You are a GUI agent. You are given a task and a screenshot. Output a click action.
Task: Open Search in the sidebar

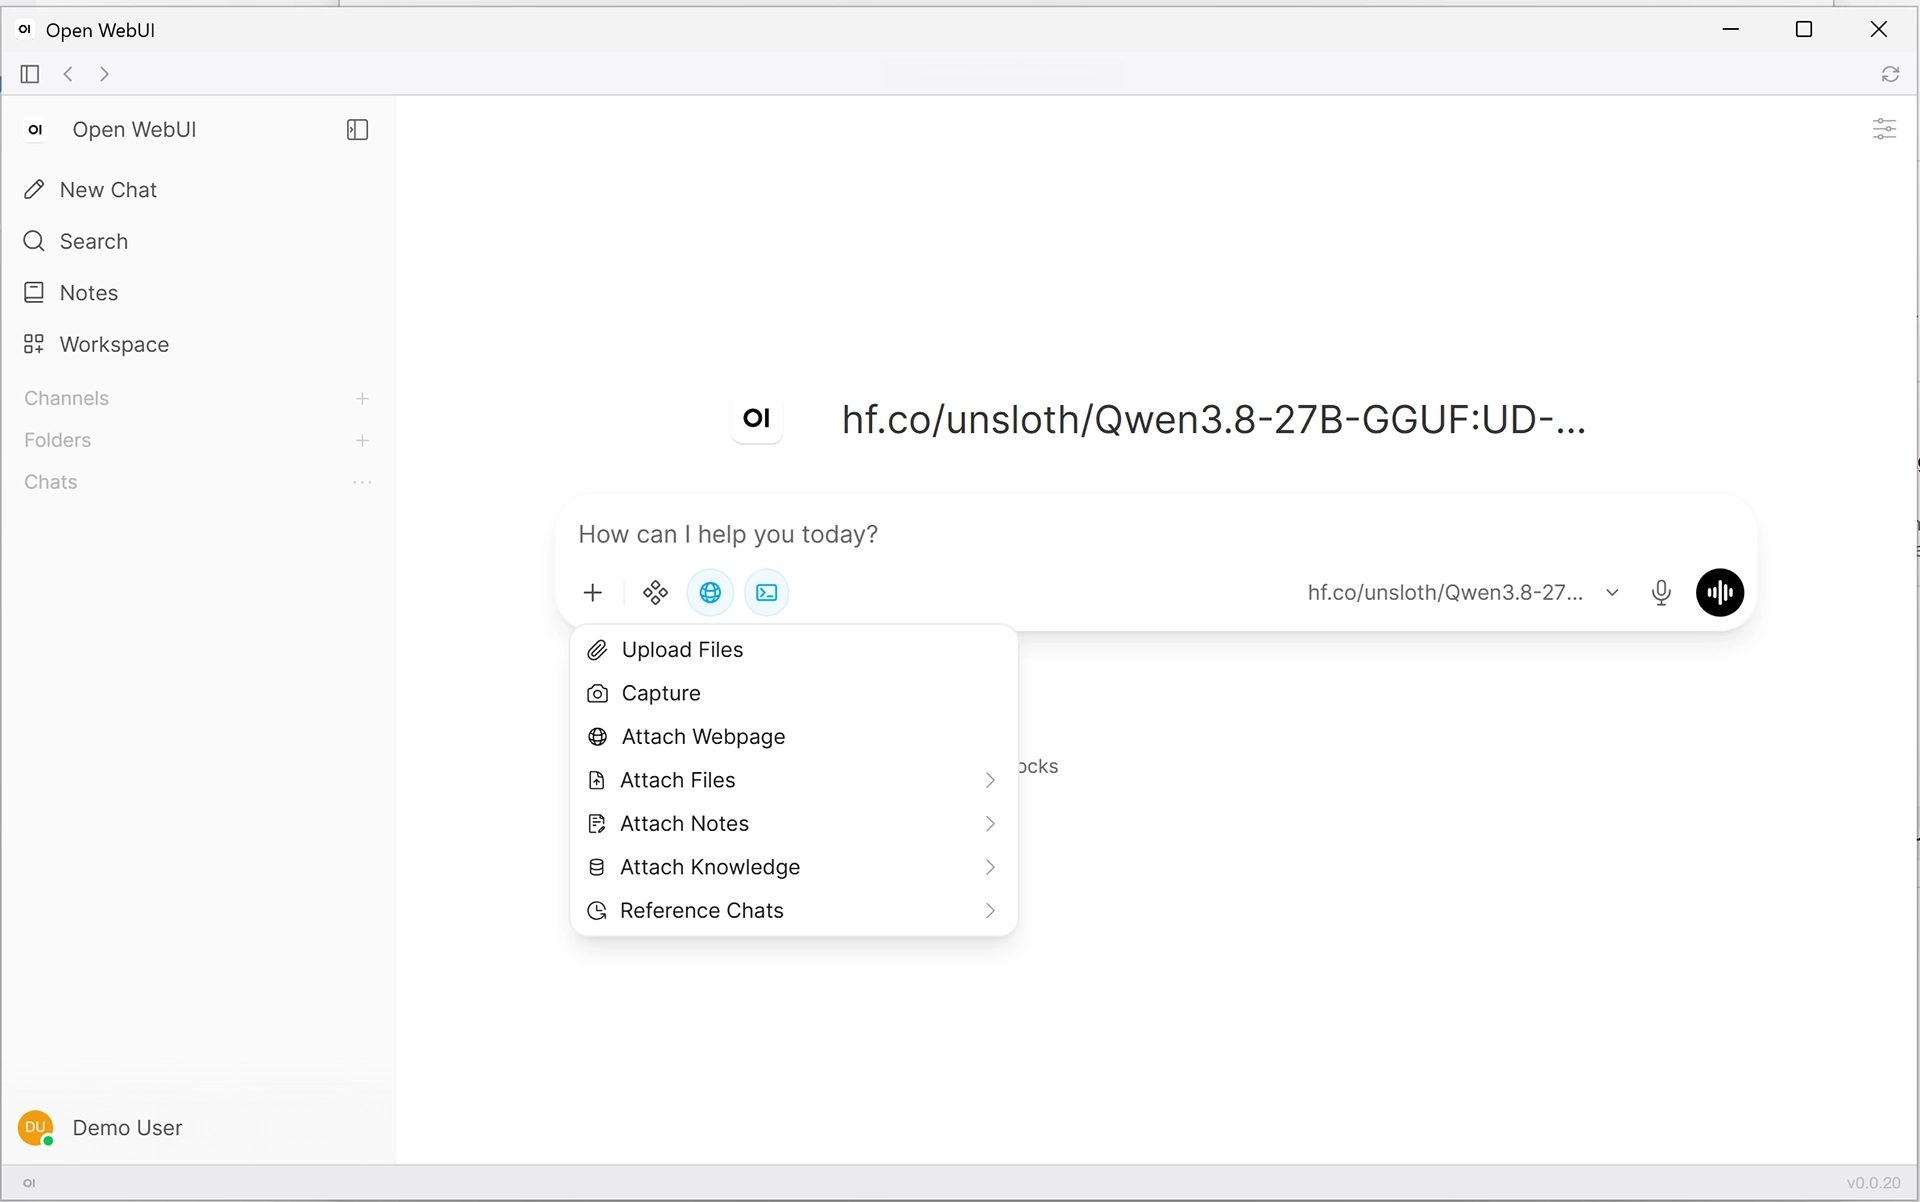(198, 242)
